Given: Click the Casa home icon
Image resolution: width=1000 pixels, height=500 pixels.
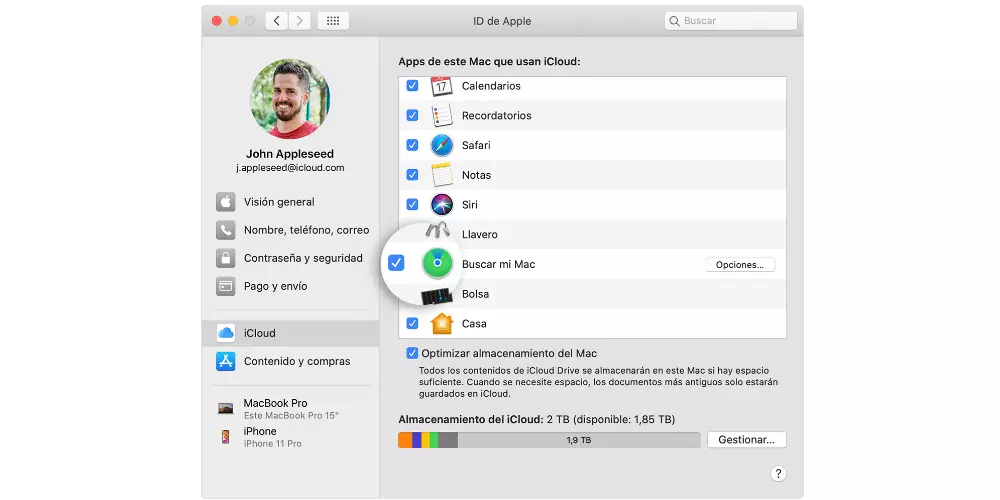Looking at the screenshot, I should [441, 323].
